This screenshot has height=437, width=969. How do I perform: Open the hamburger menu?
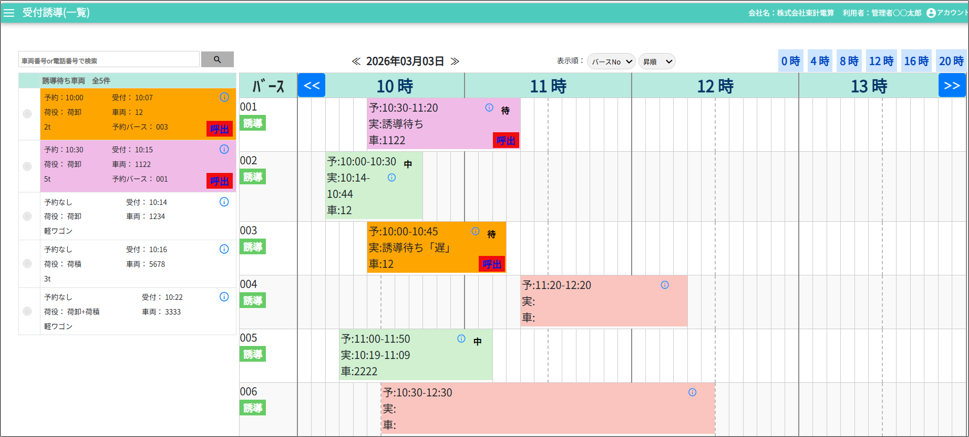(10, 13)
